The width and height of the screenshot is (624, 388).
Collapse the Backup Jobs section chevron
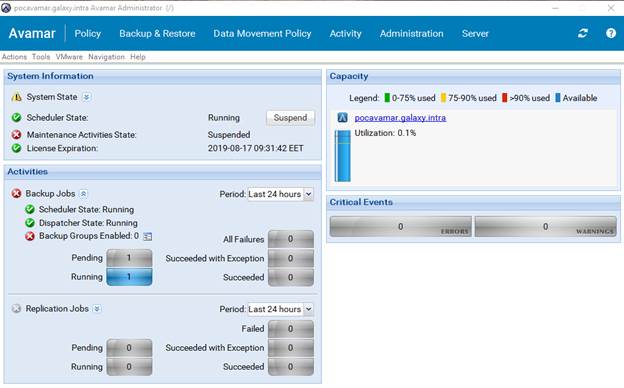point(83,194)
